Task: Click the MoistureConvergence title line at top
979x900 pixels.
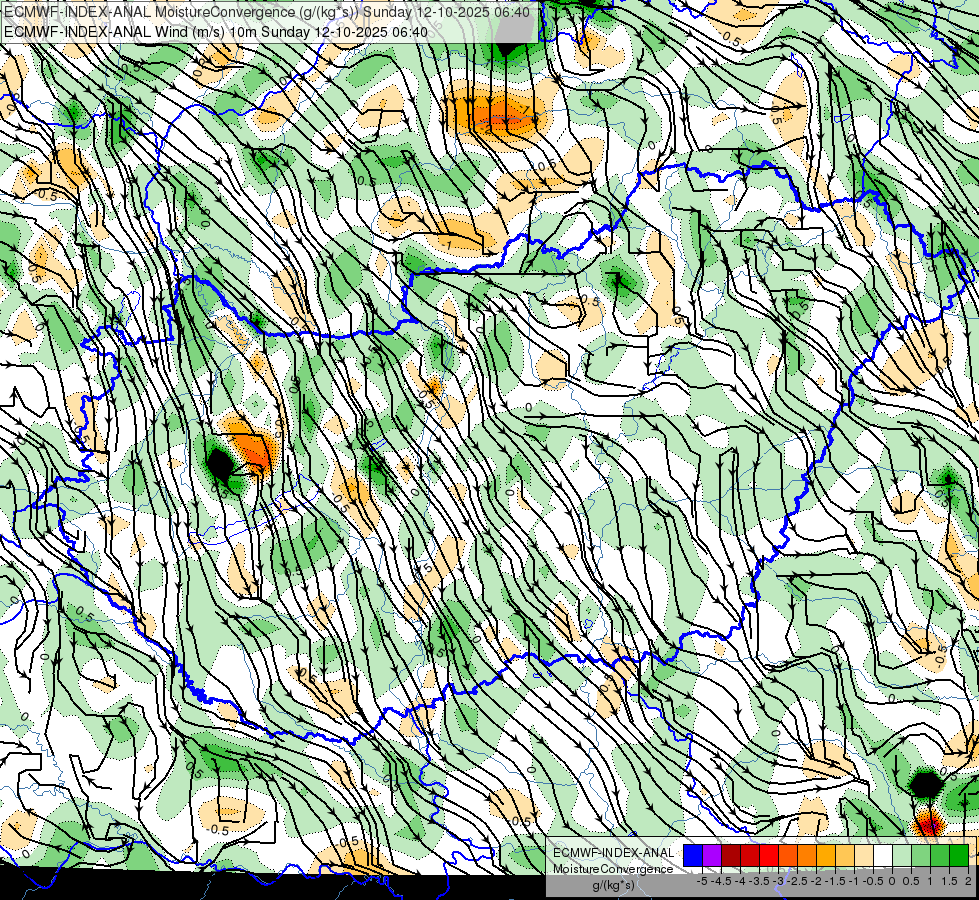Action: click(x=267, y=12)
